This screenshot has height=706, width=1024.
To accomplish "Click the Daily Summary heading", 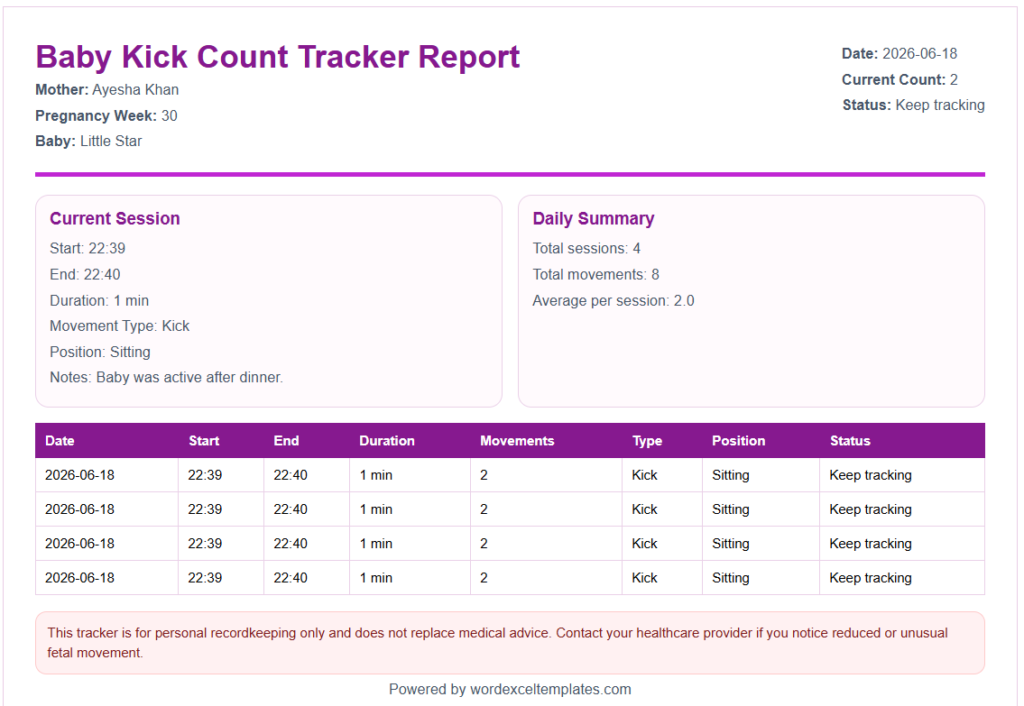I will (593, 218).
